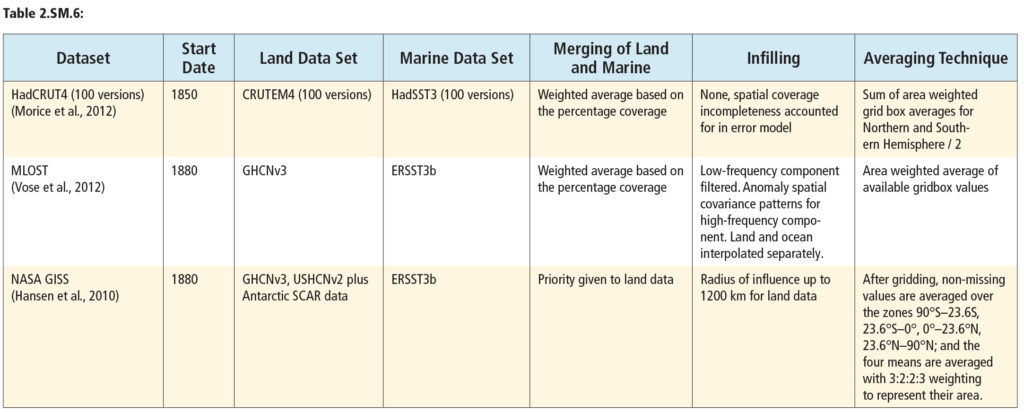1024x412 pixels.
Task: Click Radius of influence infilling cell
Action: click(765, 289)
